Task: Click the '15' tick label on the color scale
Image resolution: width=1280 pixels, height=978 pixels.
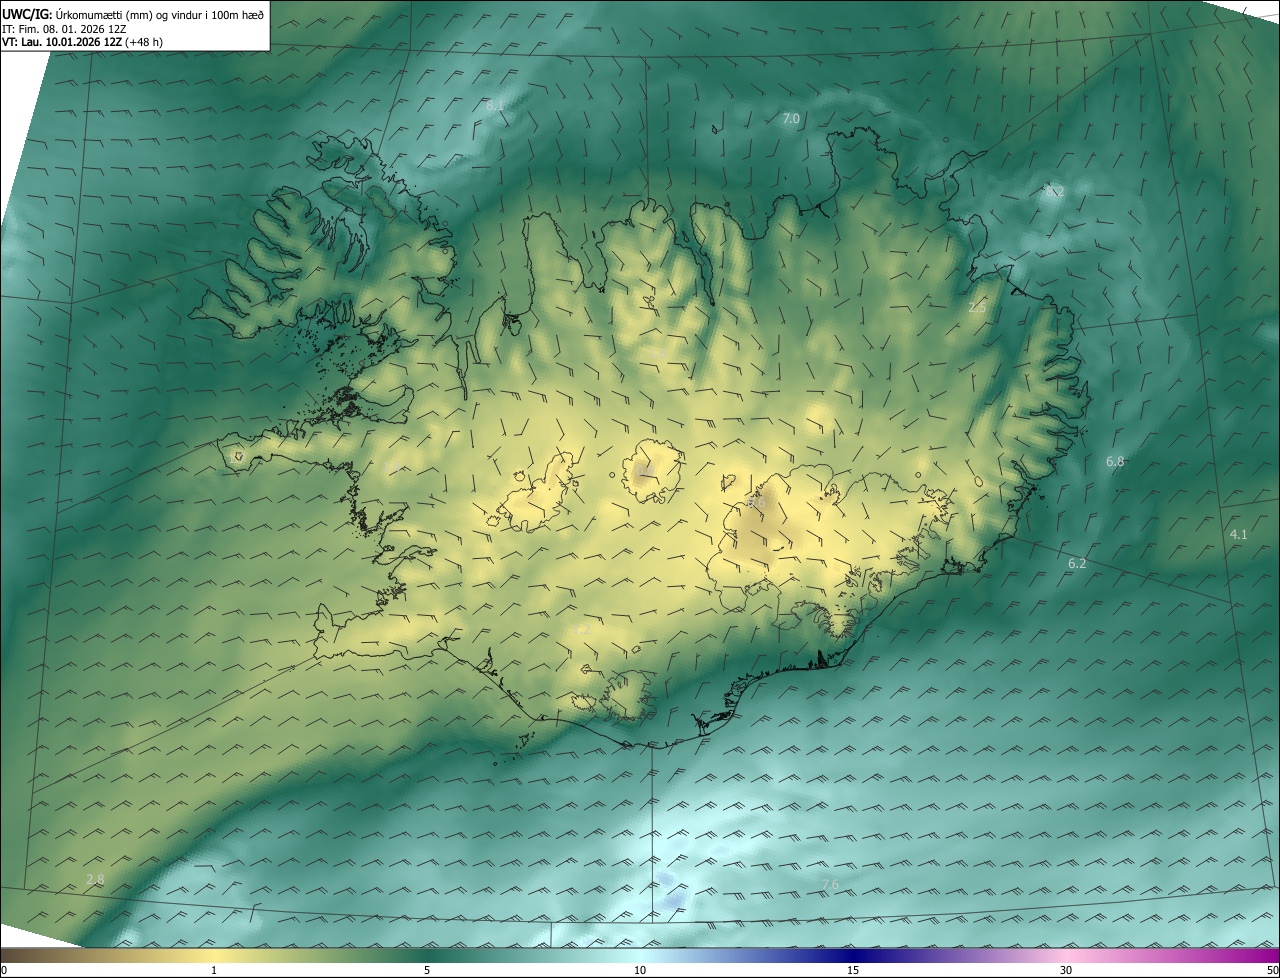Action: [x=853, y=970]
